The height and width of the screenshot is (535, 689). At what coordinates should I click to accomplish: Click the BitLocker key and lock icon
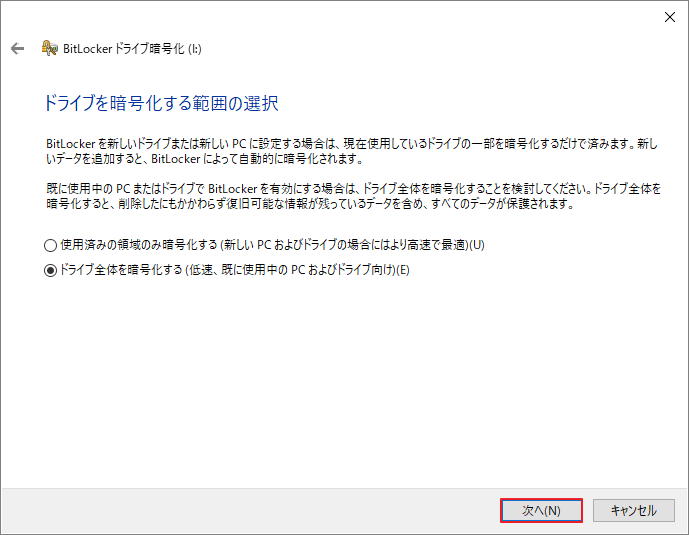(50, 48)
